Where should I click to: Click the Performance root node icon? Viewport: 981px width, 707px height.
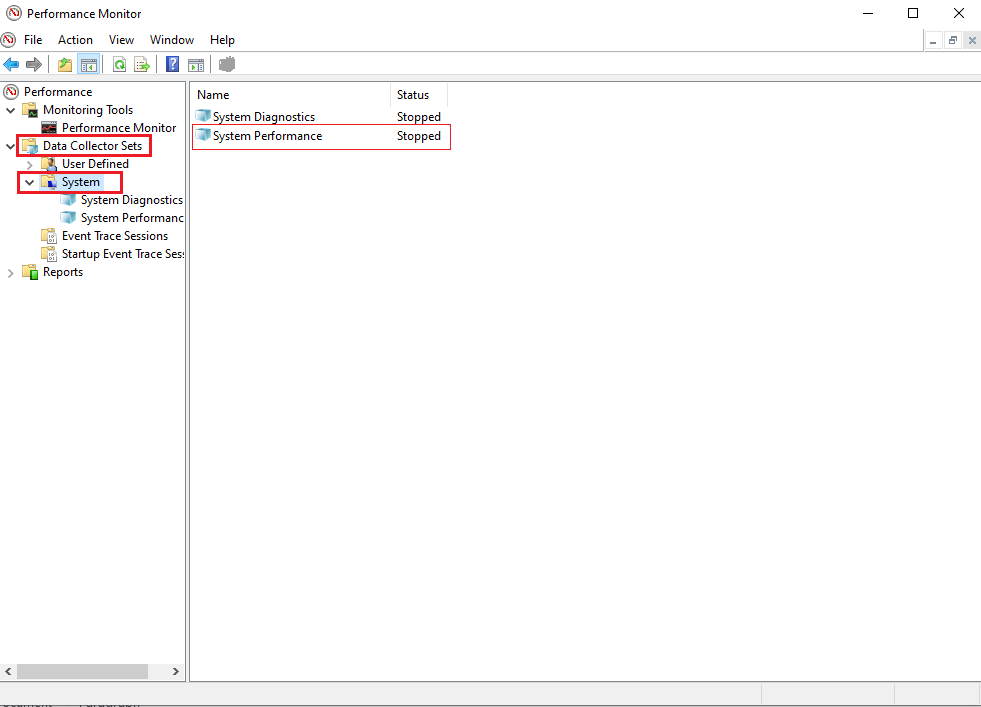11,92
